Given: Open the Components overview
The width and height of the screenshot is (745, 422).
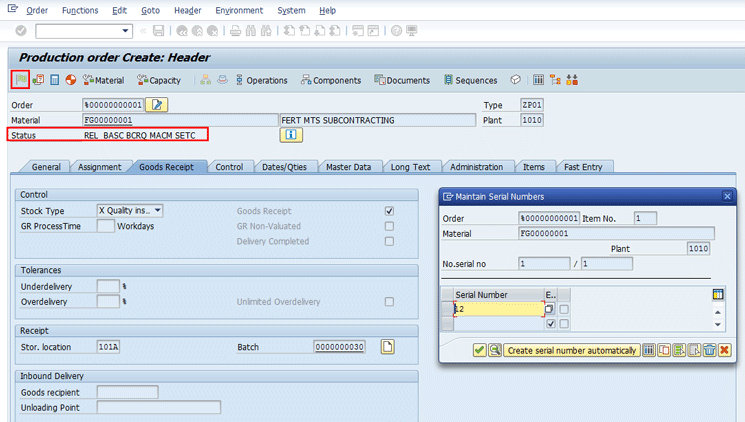Looking at the screenshot, I should coord(330,80).
